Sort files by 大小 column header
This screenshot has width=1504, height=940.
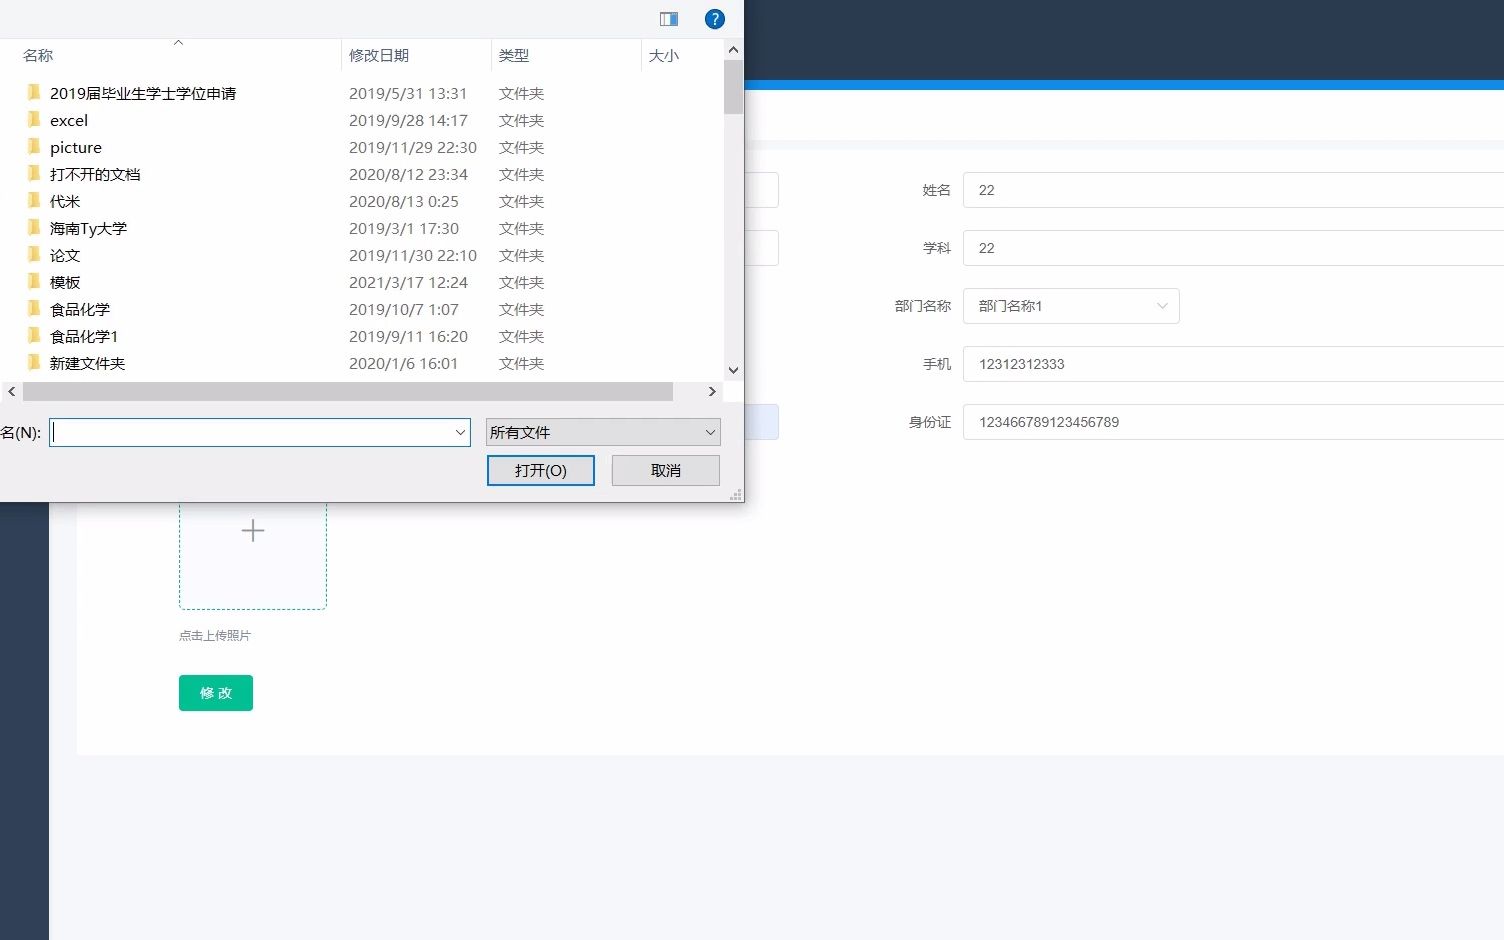664,55
